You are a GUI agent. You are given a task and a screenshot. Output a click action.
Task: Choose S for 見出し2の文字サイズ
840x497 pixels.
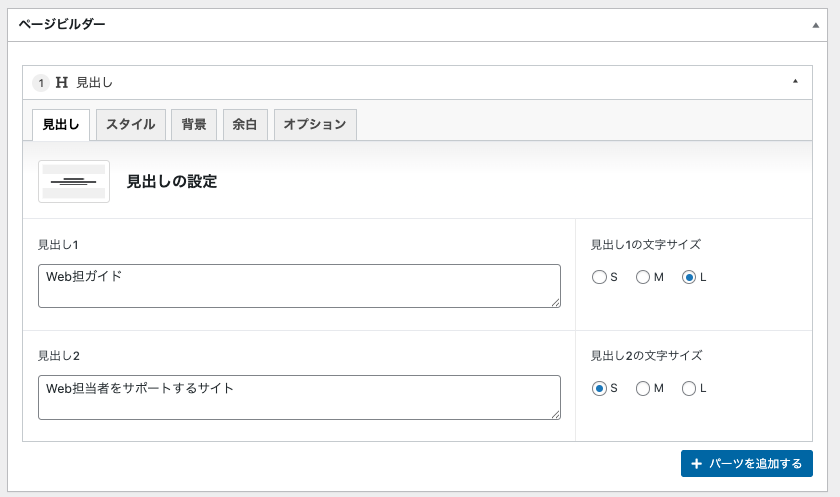tap(599, 388)
